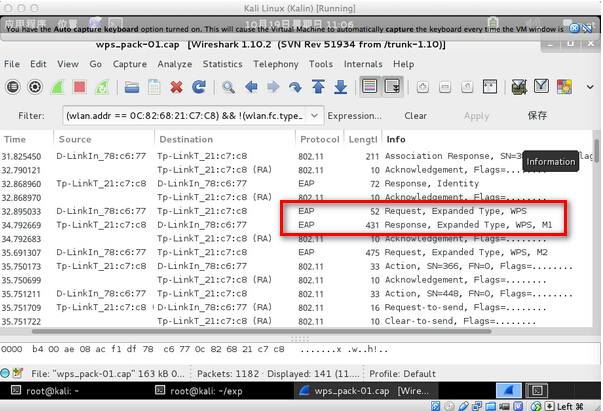The height and width of the screenshot is (411, 603).
Task: Open capture options gear icon
Action: (35, 87)
